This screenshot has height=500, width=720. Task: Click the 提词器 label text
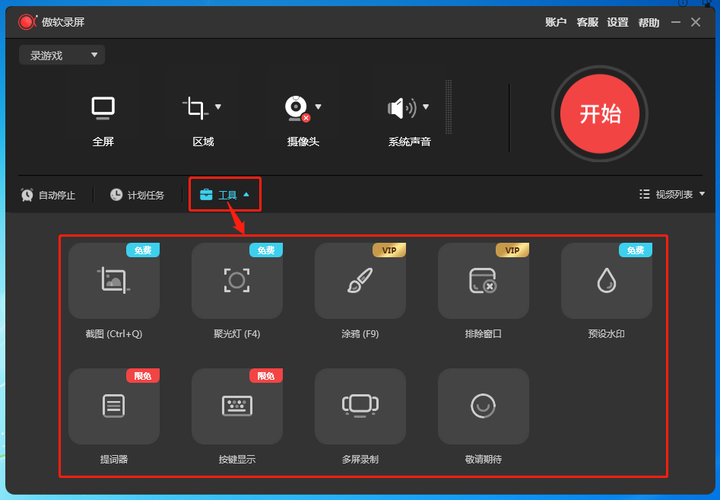point(114,459)
